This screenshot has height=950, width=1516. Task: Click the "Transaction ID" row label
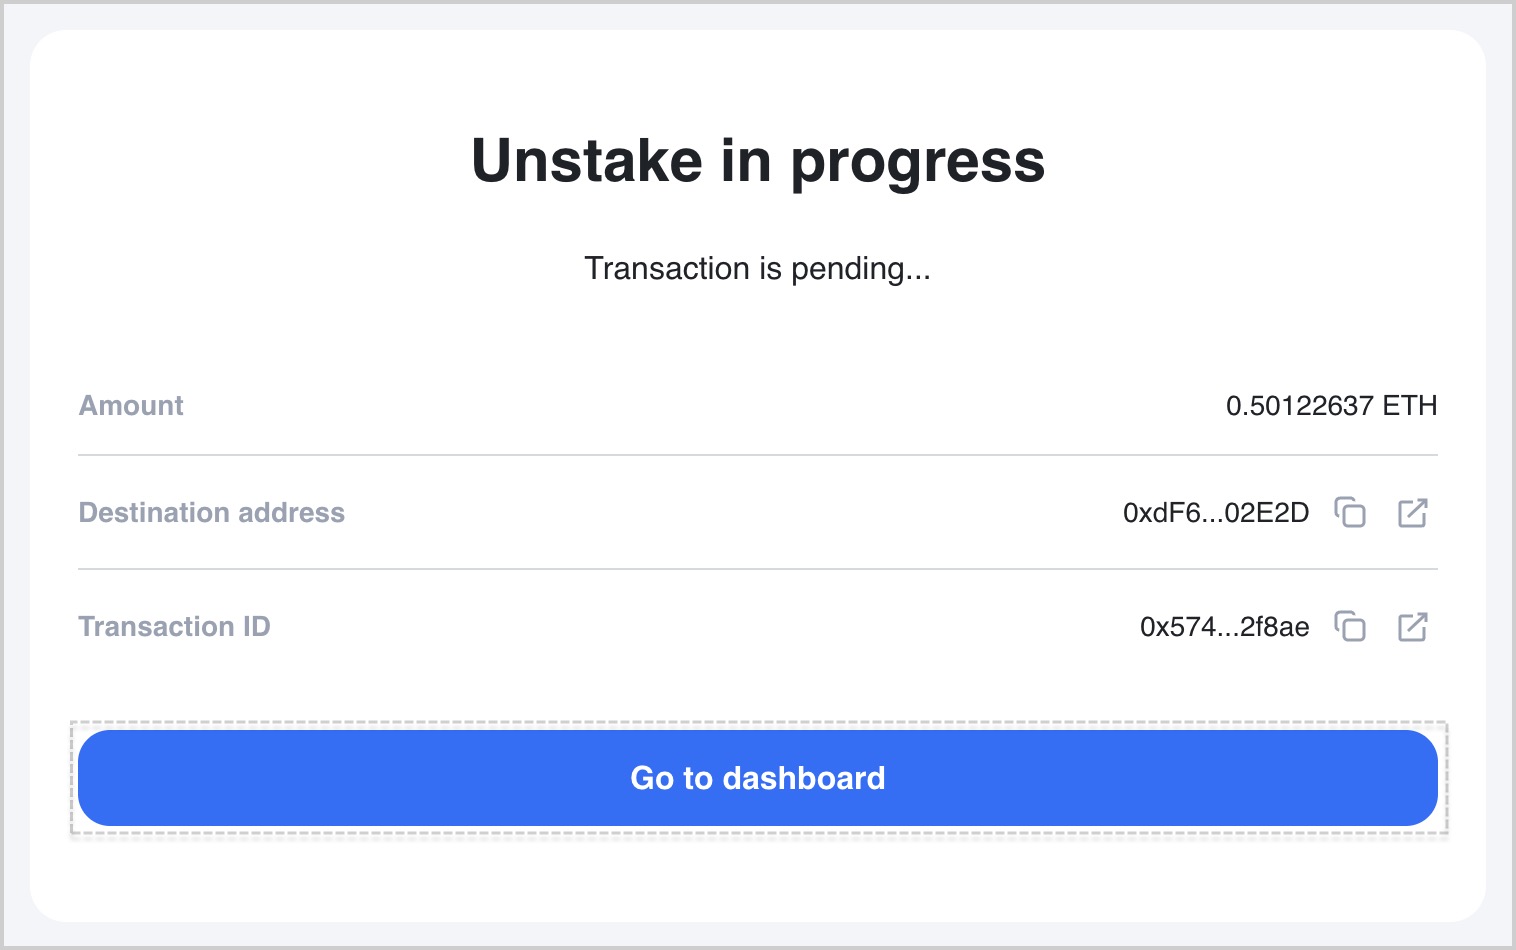(x=174, y=627)
